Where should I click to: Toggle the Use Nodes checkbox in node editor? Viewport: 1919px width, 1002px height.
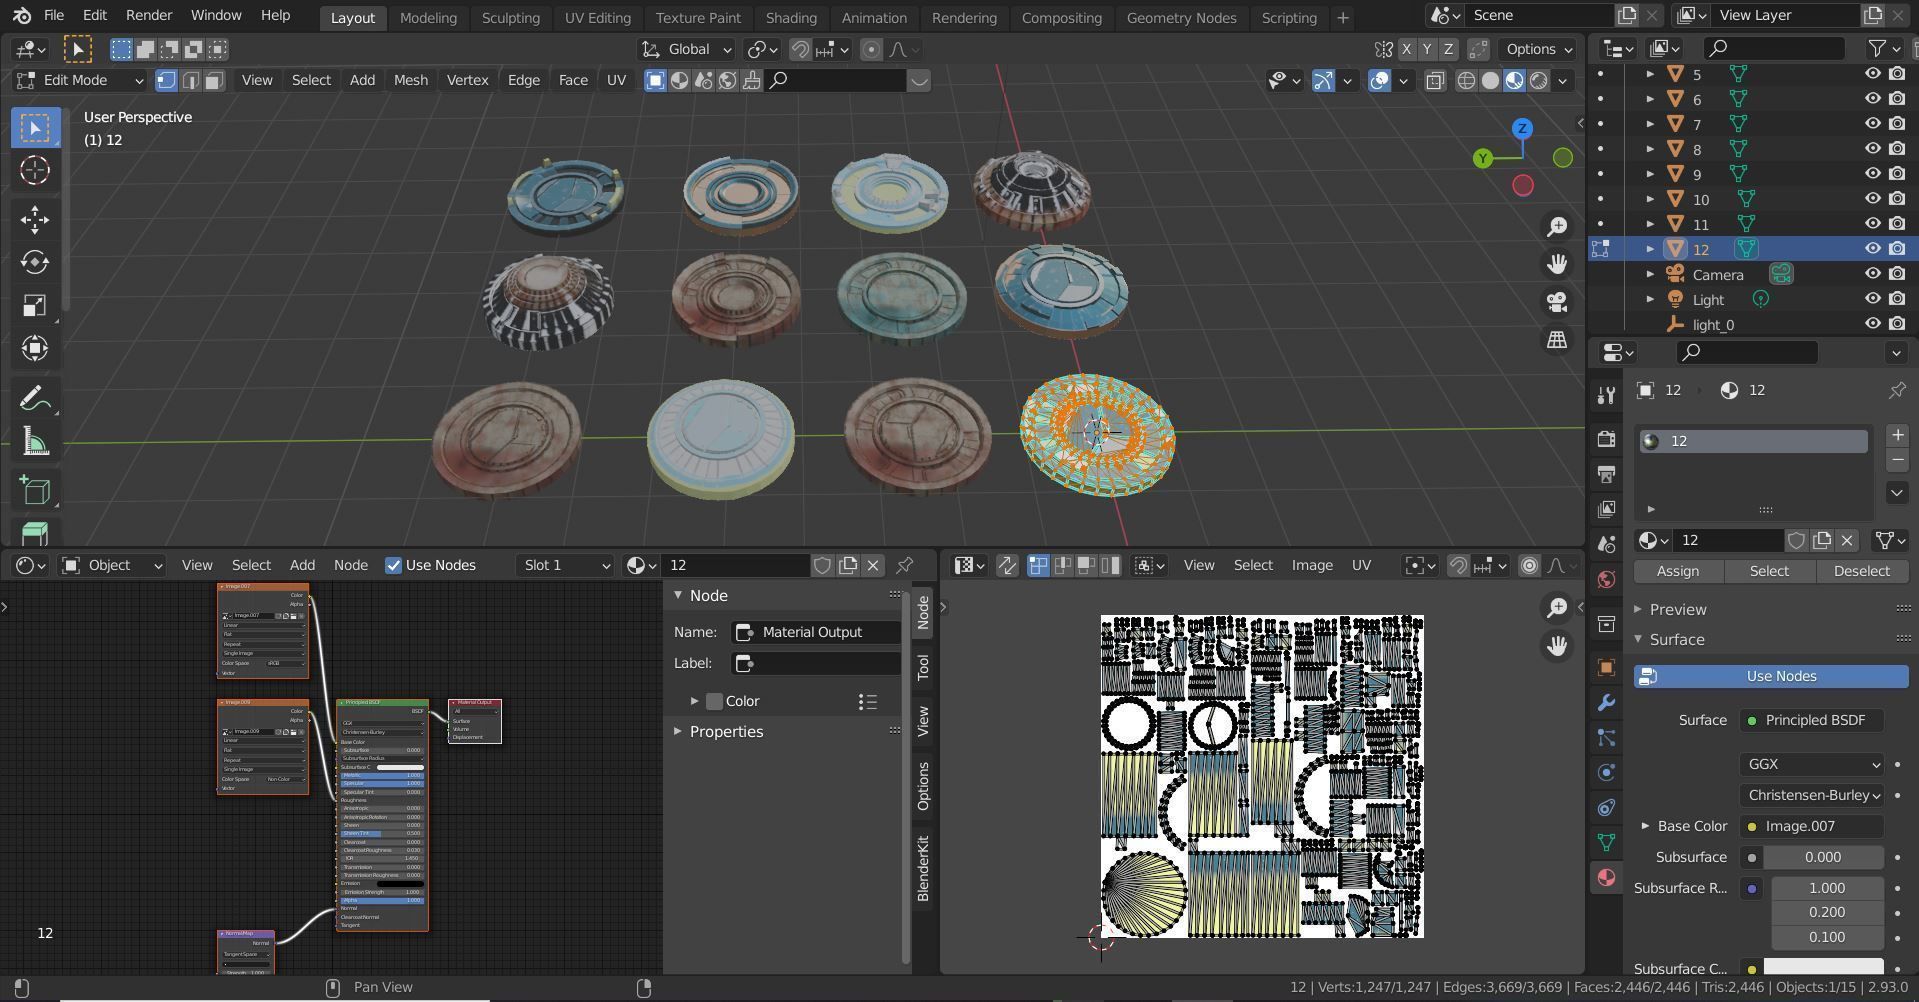point(393,565)
